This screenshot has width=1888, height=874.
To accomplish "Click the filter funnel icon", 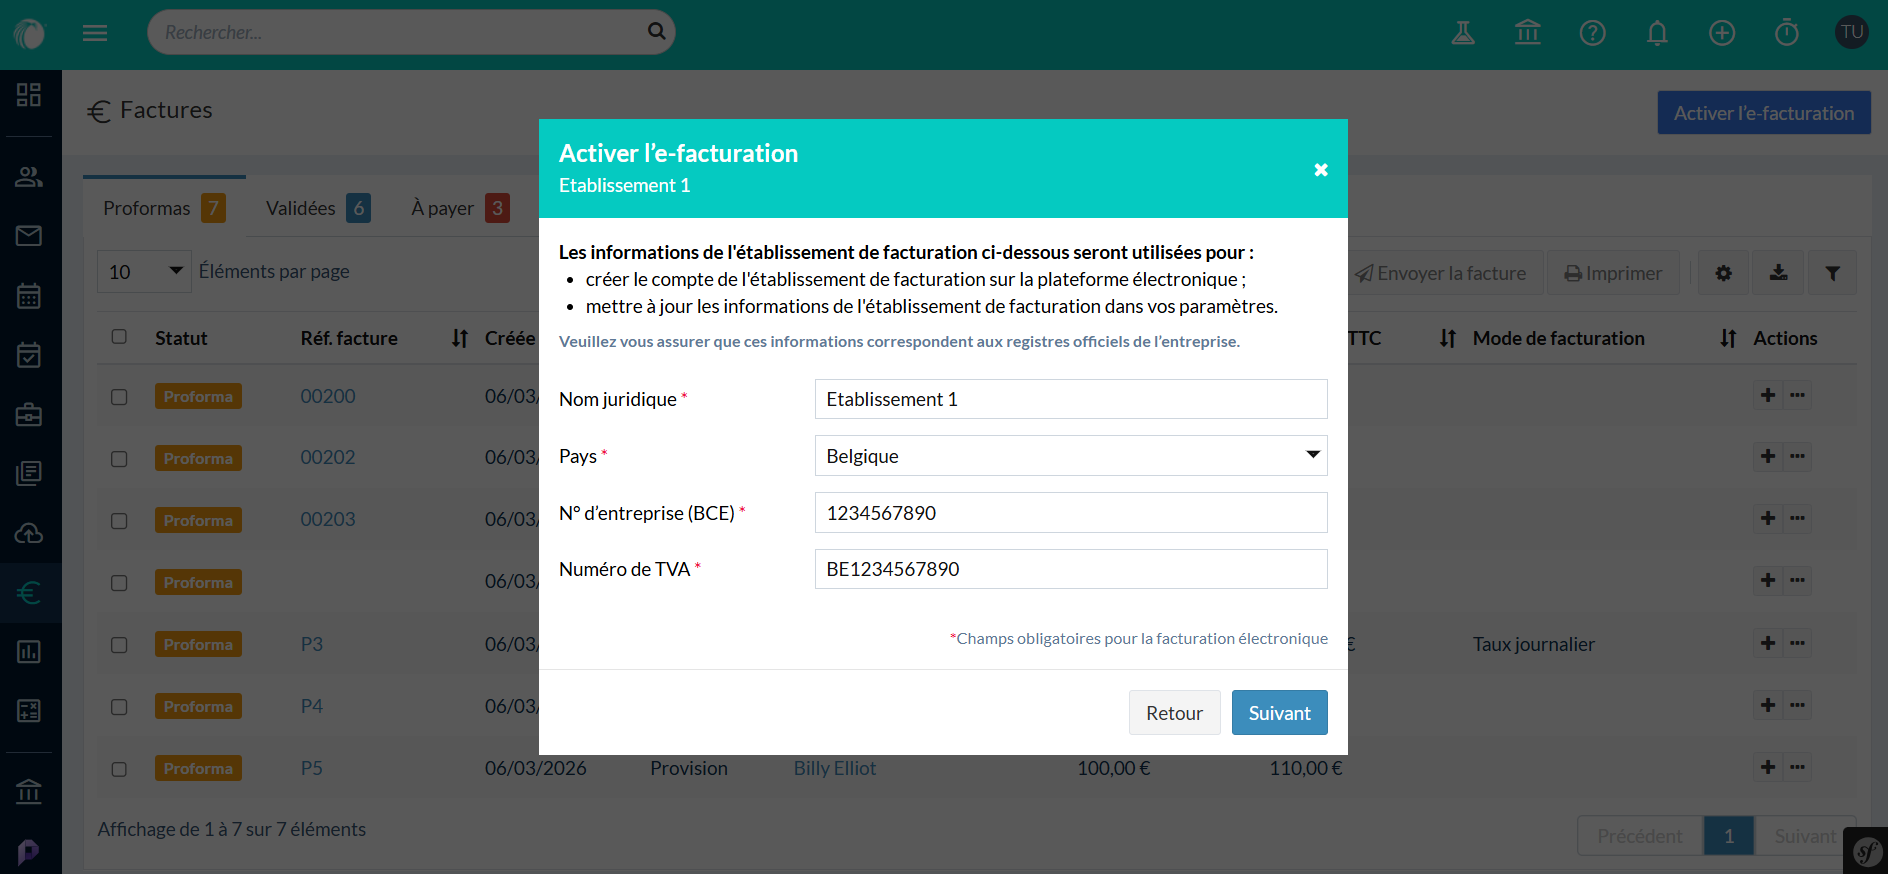I will pos(1832,273).
